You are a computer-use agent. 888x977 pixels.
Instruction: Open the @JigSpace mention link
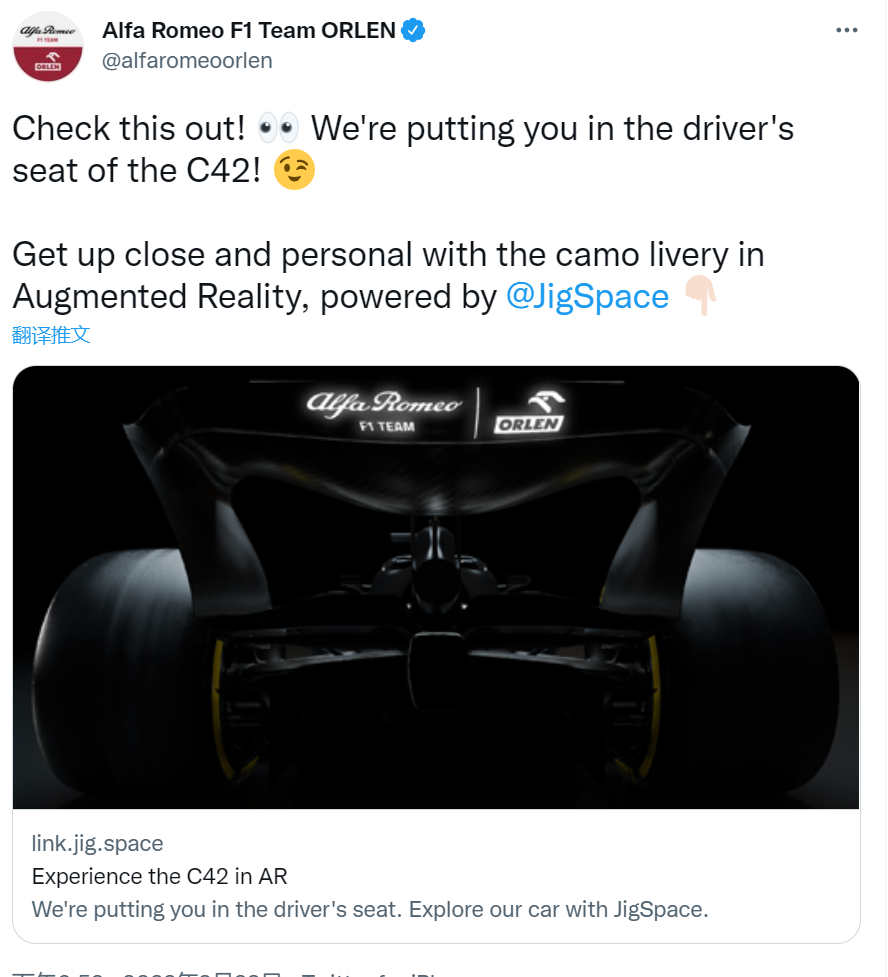[587, 296]
